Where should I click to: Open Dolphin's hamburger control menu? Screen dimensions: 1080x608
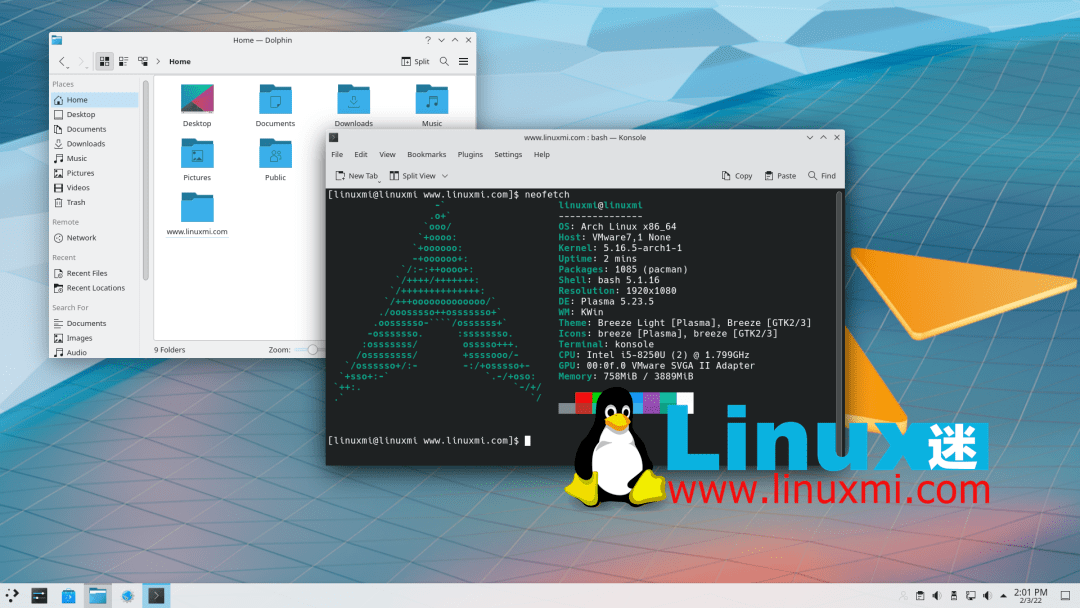click(463, 61)
